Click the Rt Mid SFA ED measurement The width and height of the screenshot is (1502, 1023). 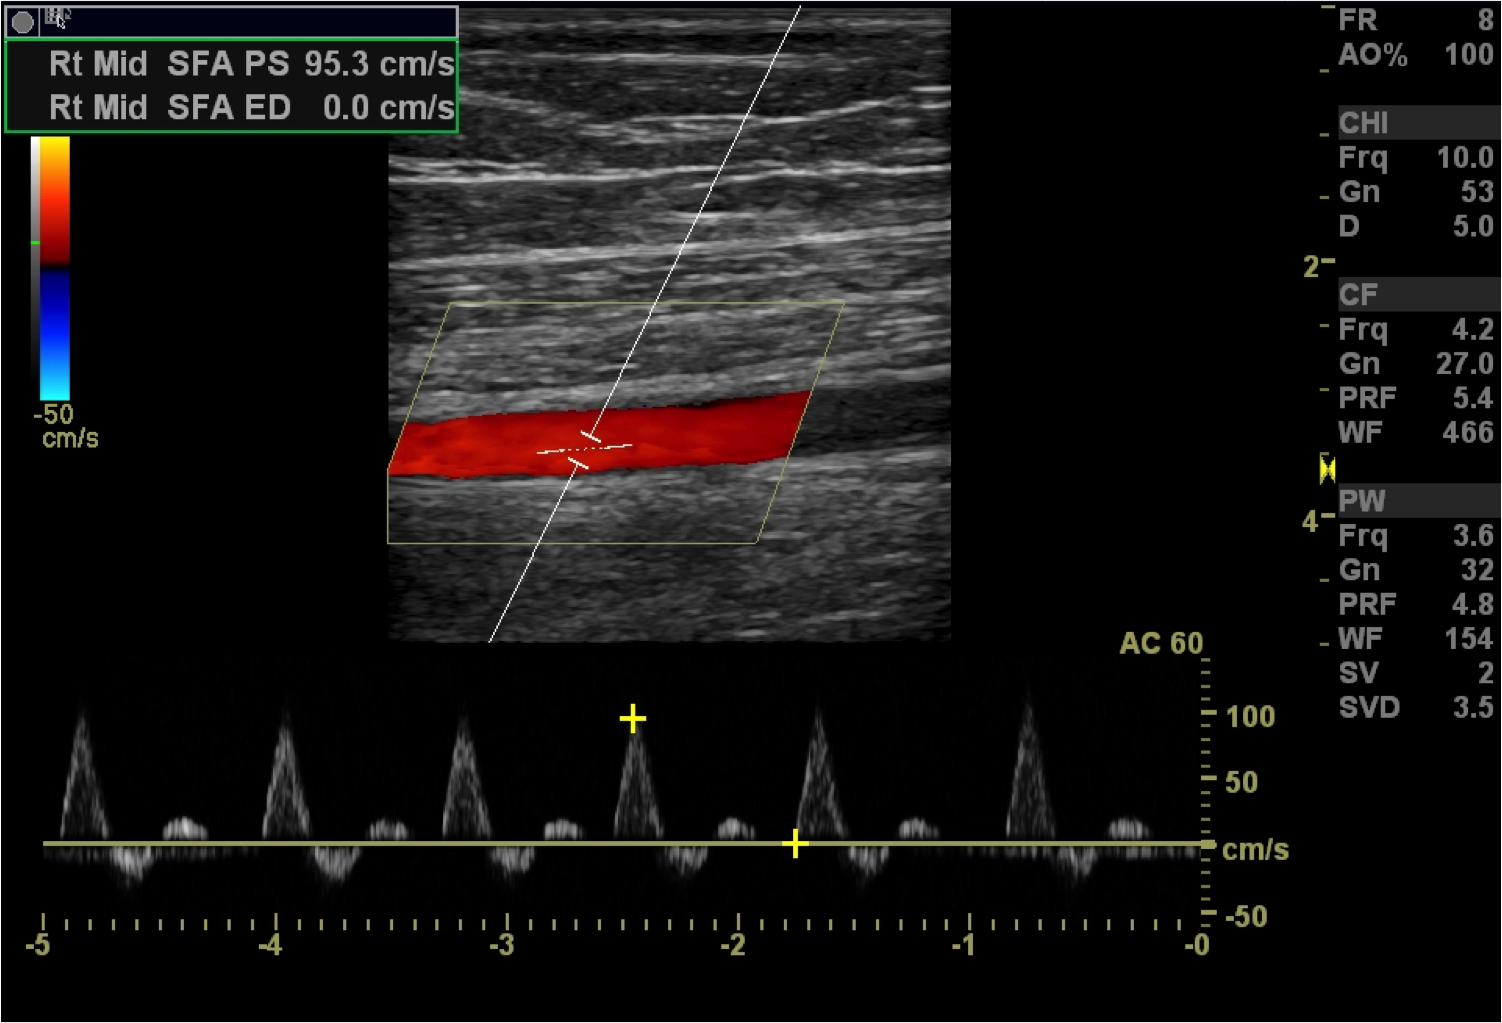pos(250,108)
